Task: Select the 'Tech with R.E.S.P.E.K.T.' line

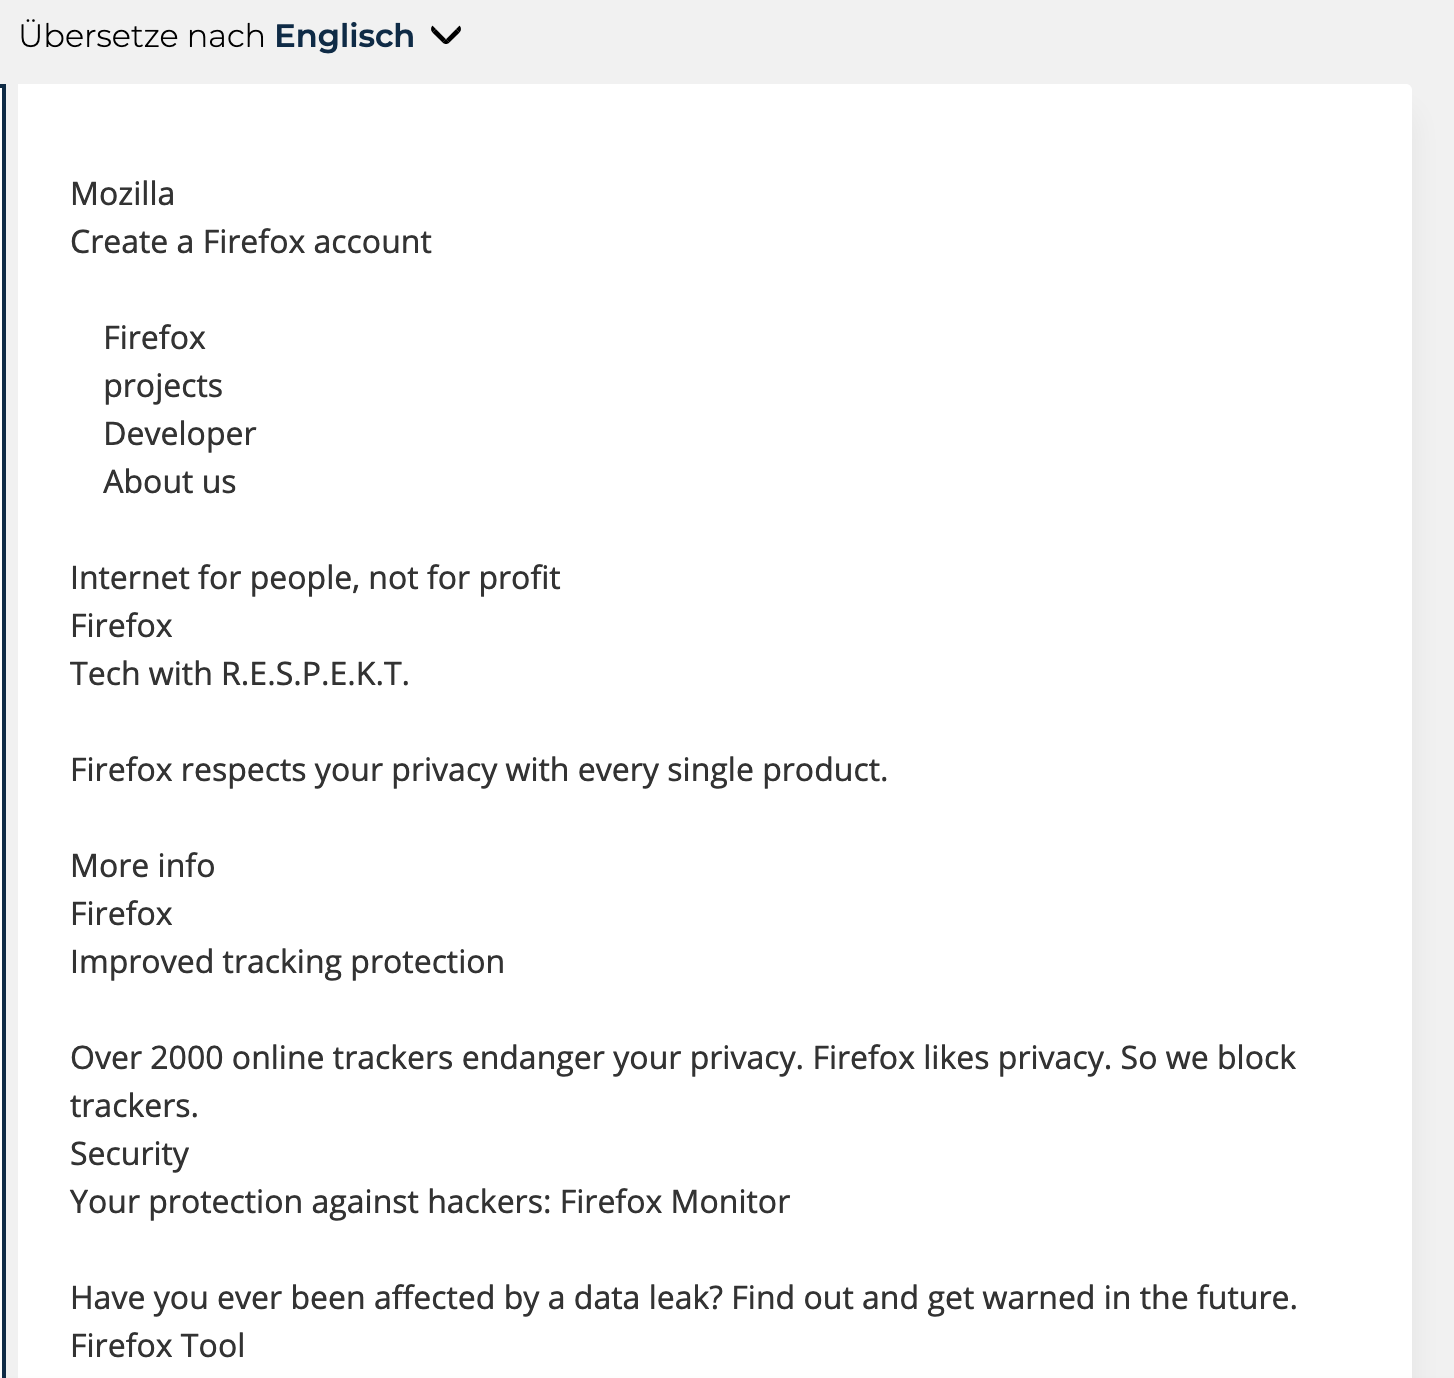Action: 240,674
